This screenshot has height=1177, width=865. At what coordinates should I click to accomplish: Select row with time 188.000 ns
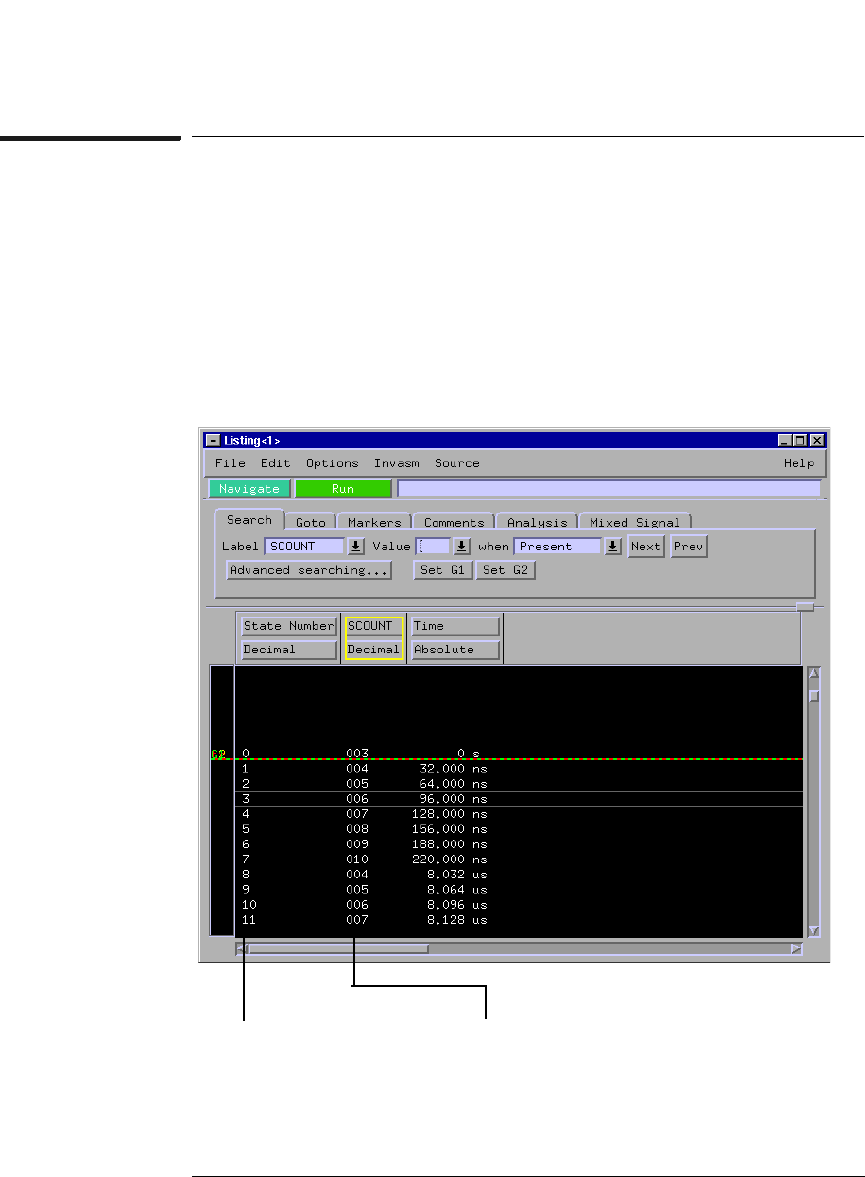519,844
